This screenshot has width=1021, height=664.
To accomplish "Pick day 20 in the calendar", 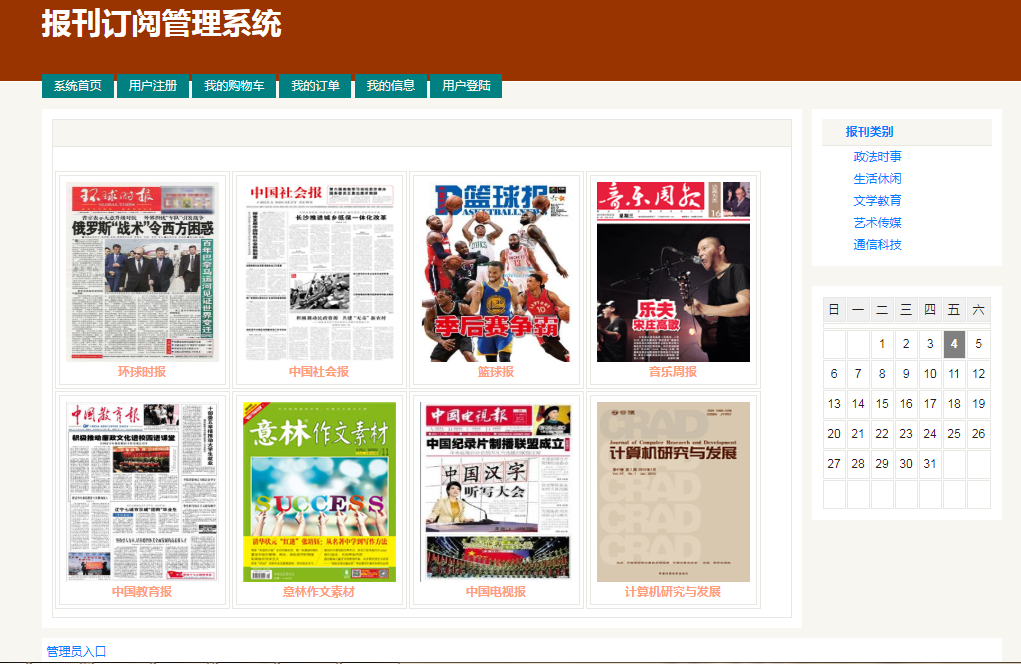I will (x=834, y=434).
